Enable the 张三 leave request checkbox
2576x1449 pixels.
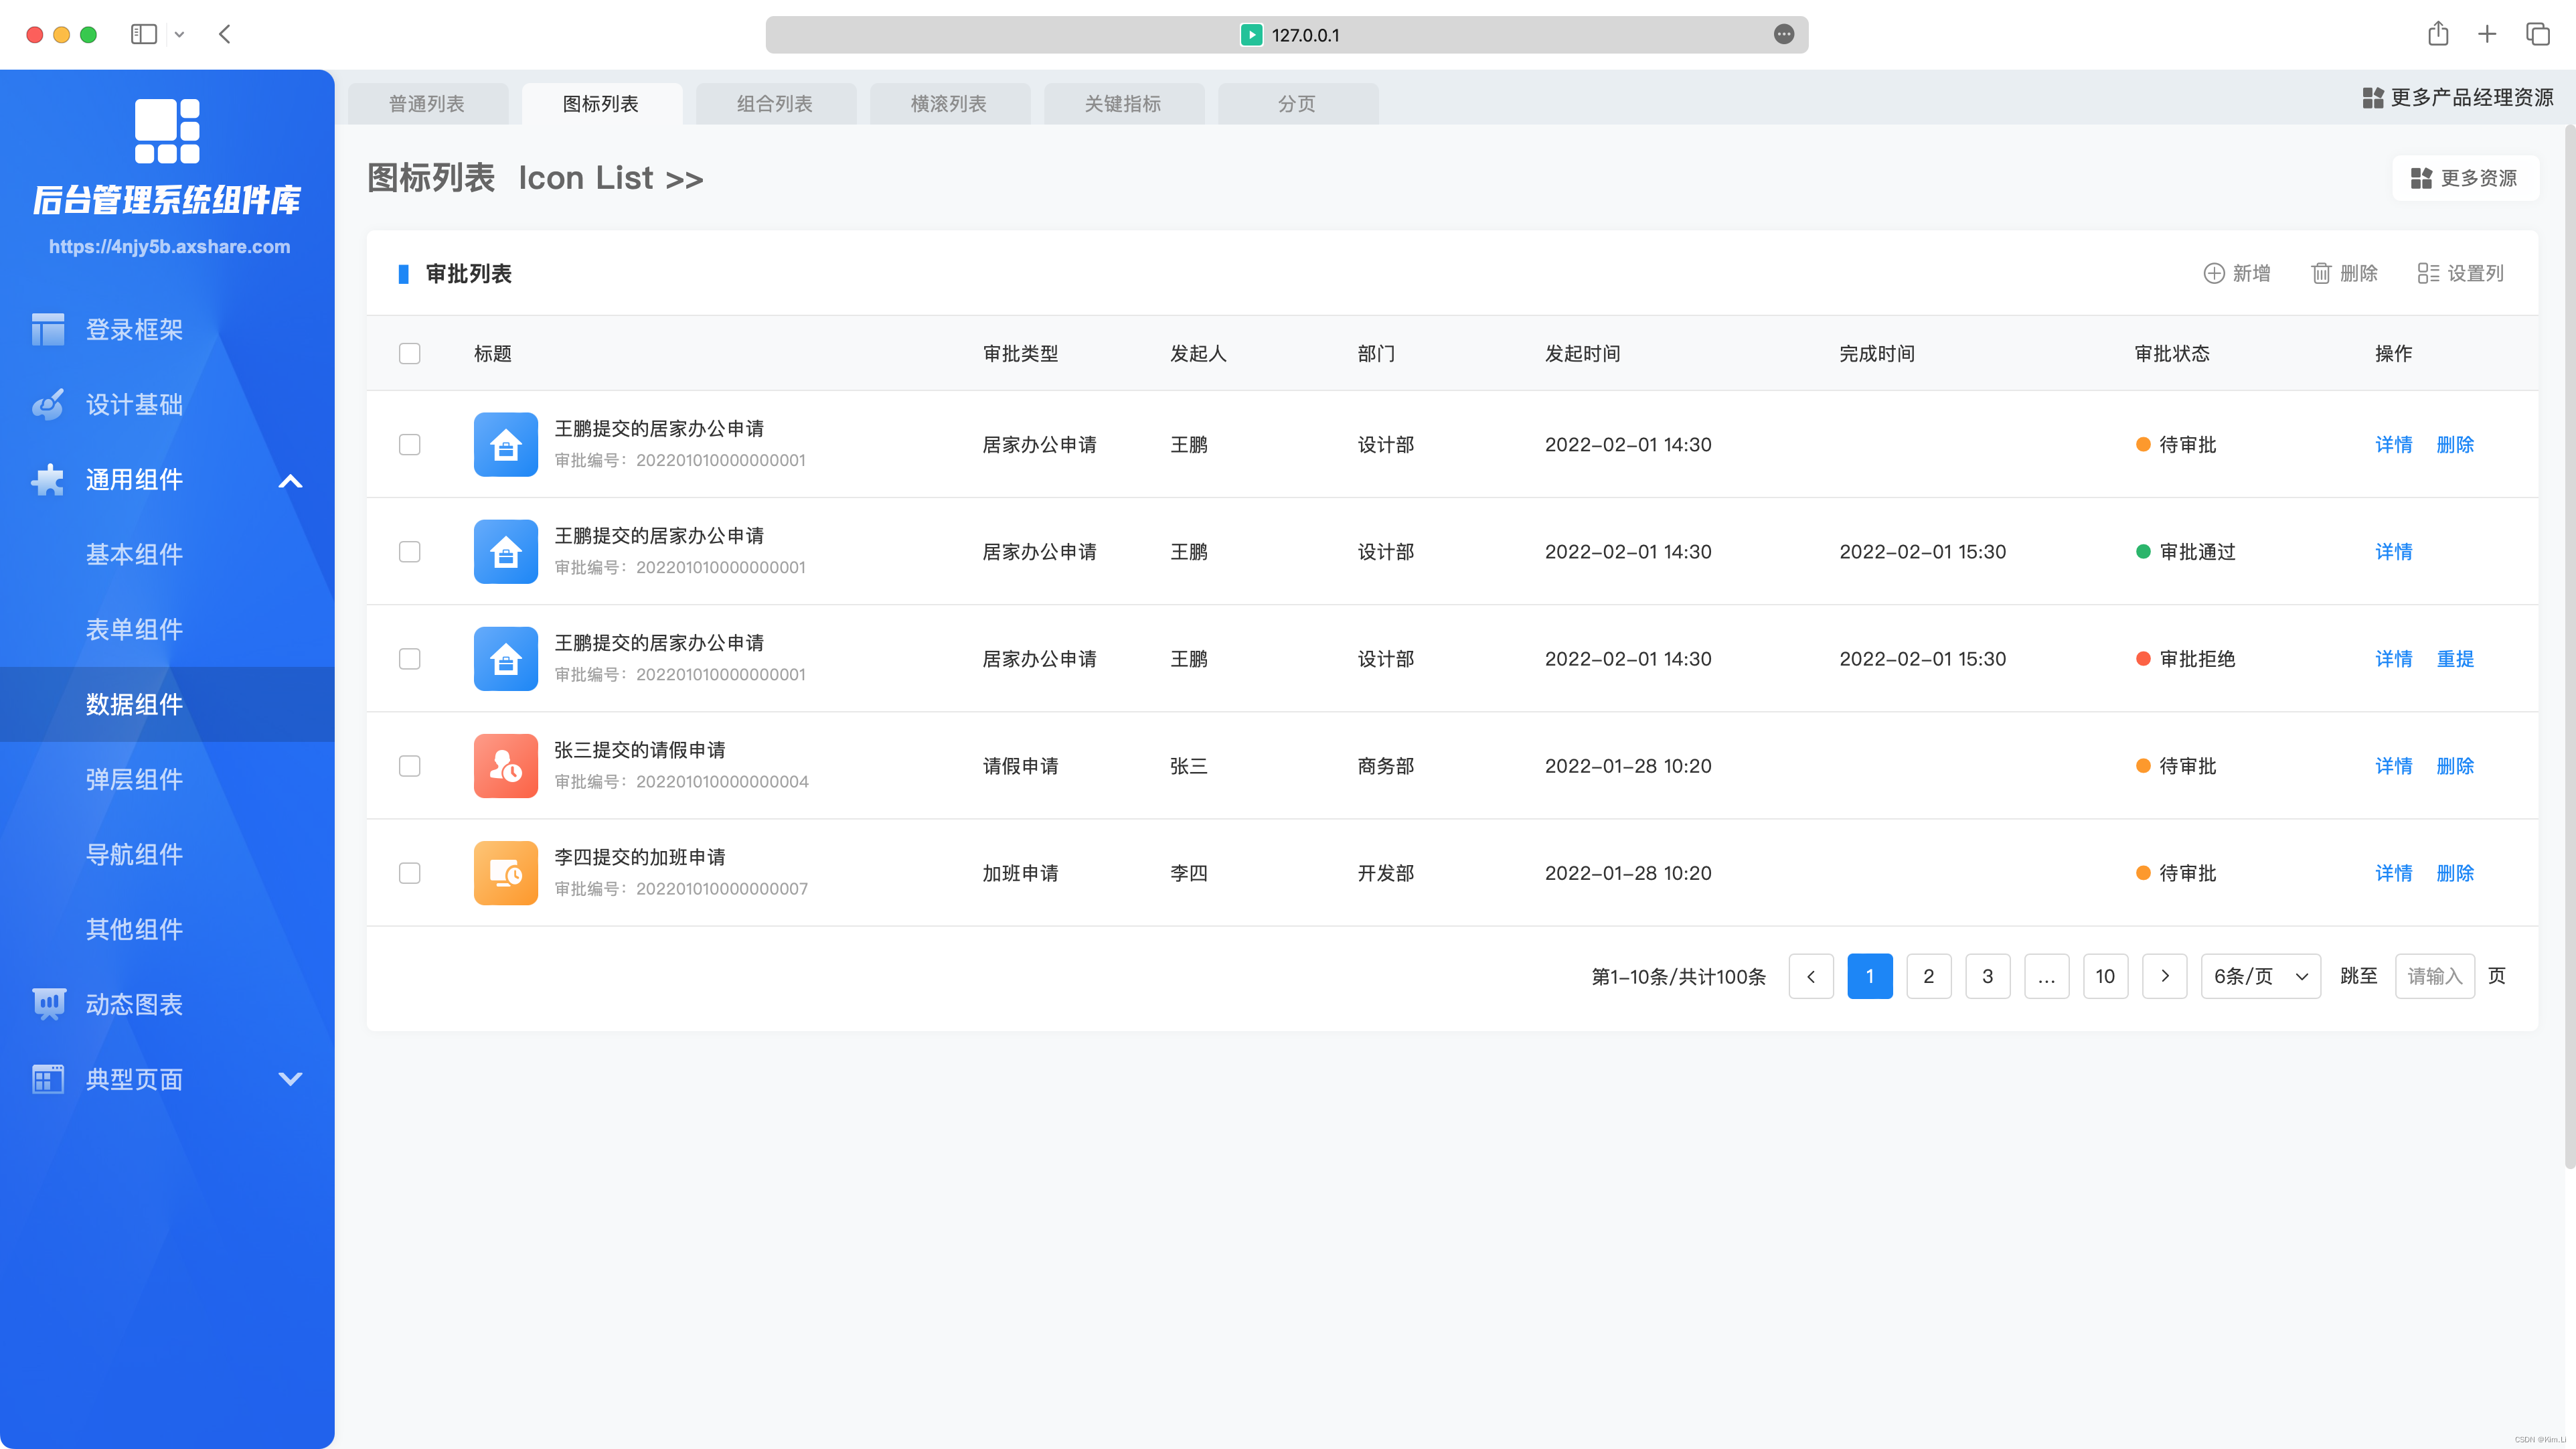410,764
